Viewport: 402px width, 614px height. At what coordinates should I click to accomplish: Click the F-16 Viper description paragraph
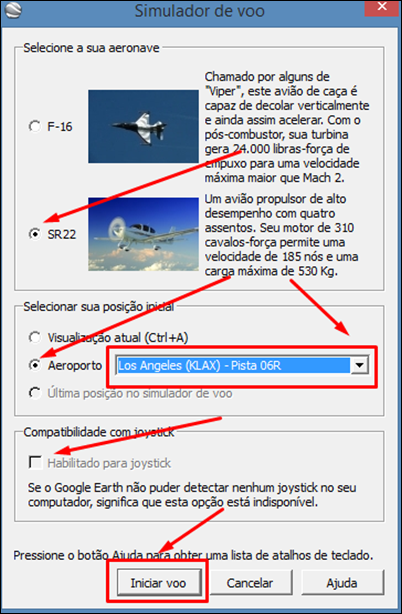pyautogui.click(x=287, y=127)
